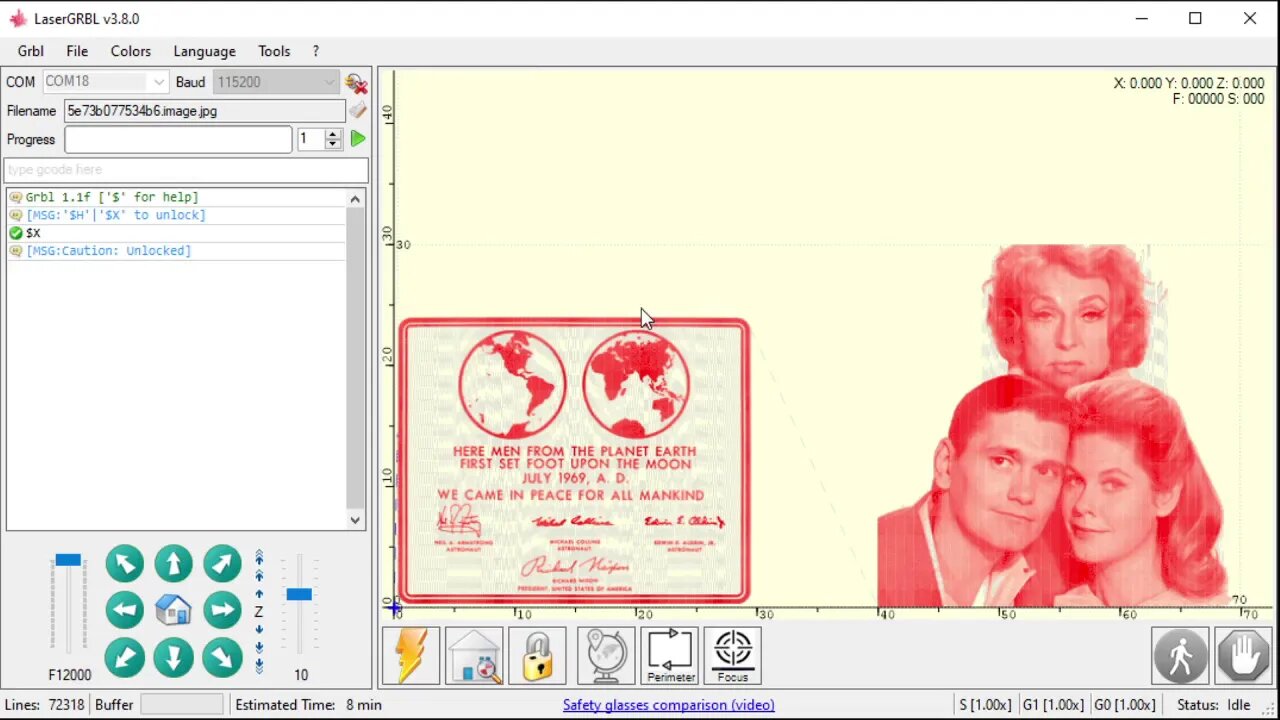The width and height of the screenshot is (1280, 720).
Task: Click the moon plaque engraving in the preview
Action: pyautogui.click(x=574, y=461)
